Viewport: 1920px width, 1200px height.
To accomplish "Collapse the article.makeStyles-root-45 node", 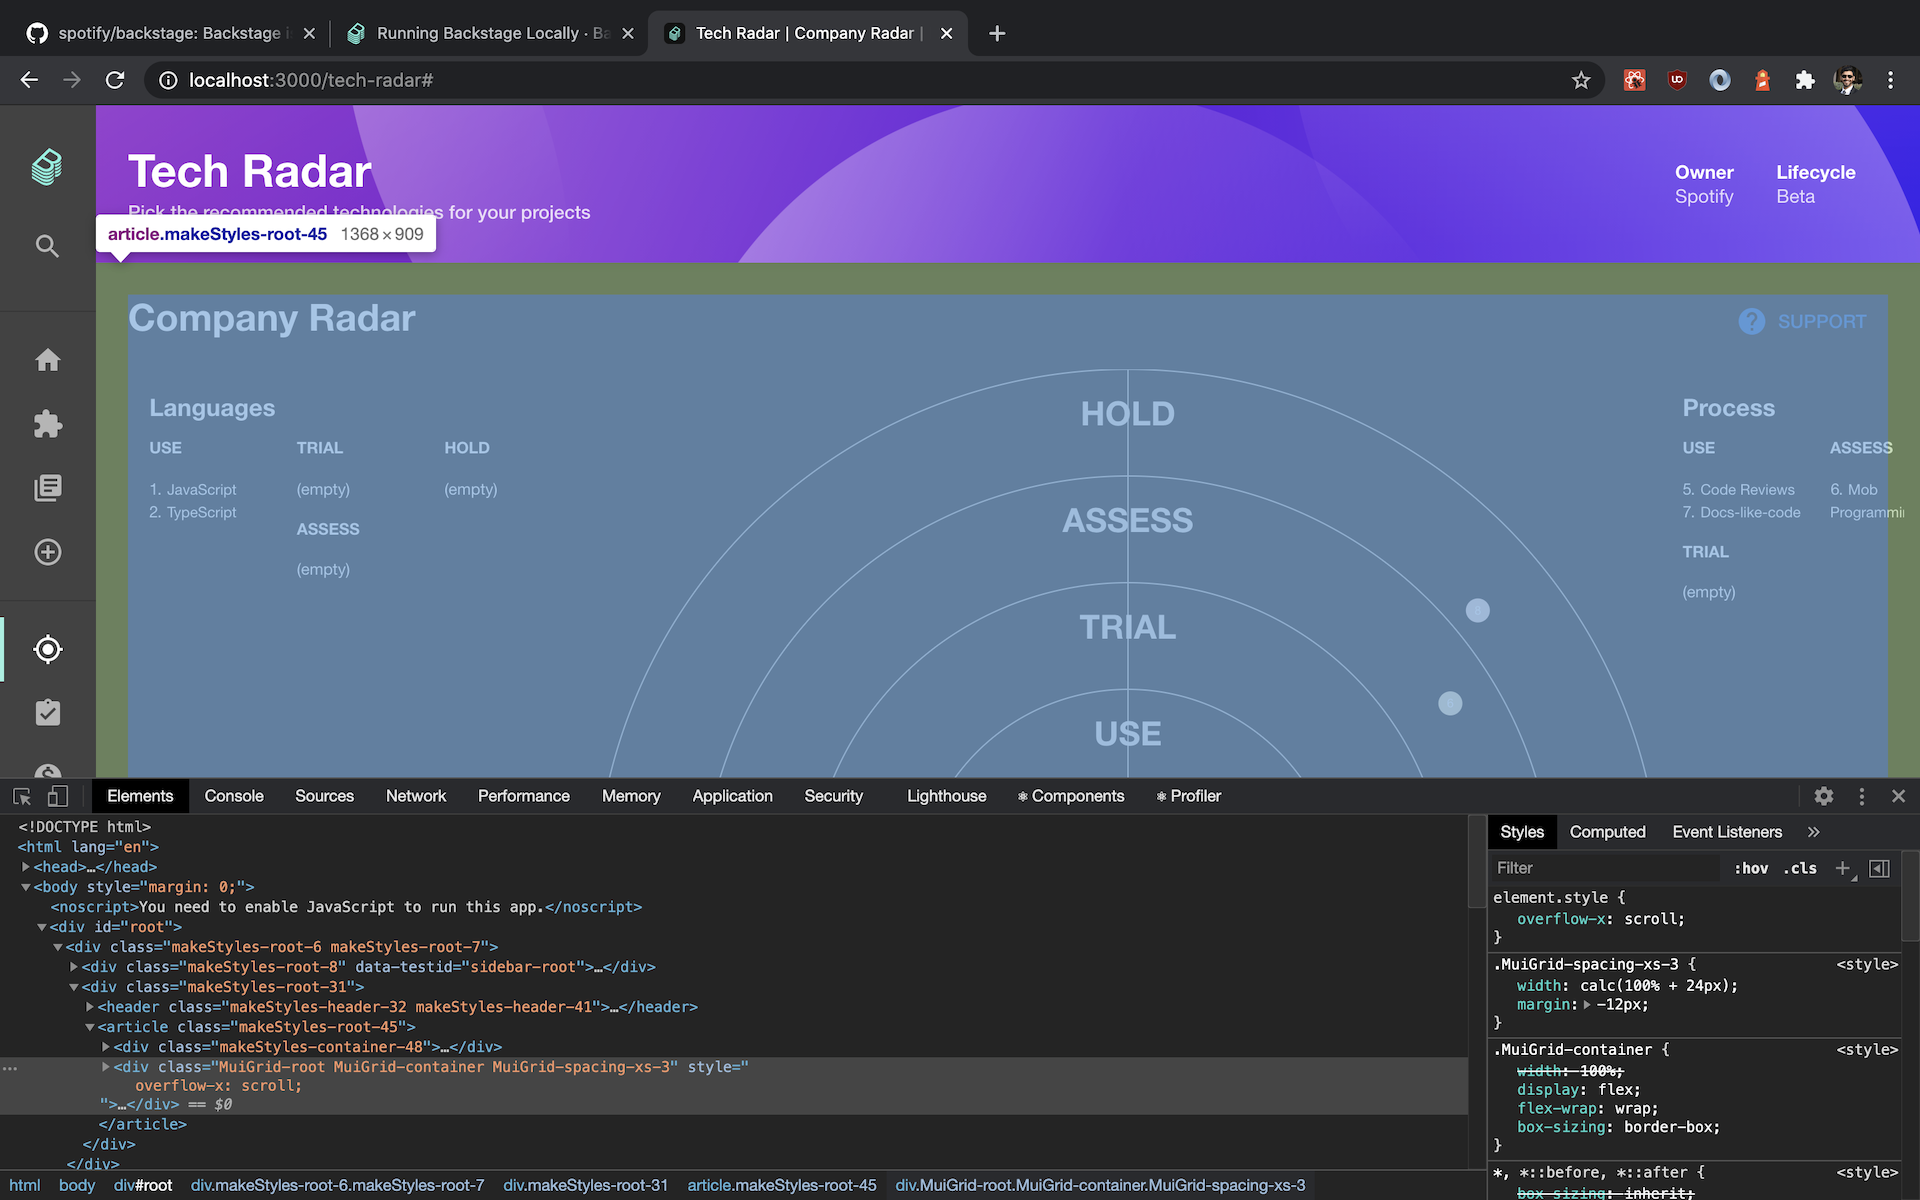I will pyautogui.click(x=91, y=1027).
